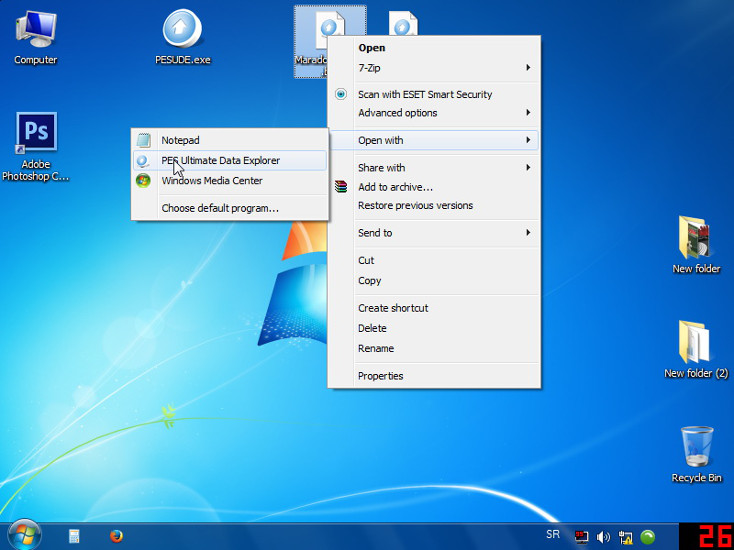Click the network tray icon with warning
This screenshot has width=734, height=550.
tap(625, 537)
